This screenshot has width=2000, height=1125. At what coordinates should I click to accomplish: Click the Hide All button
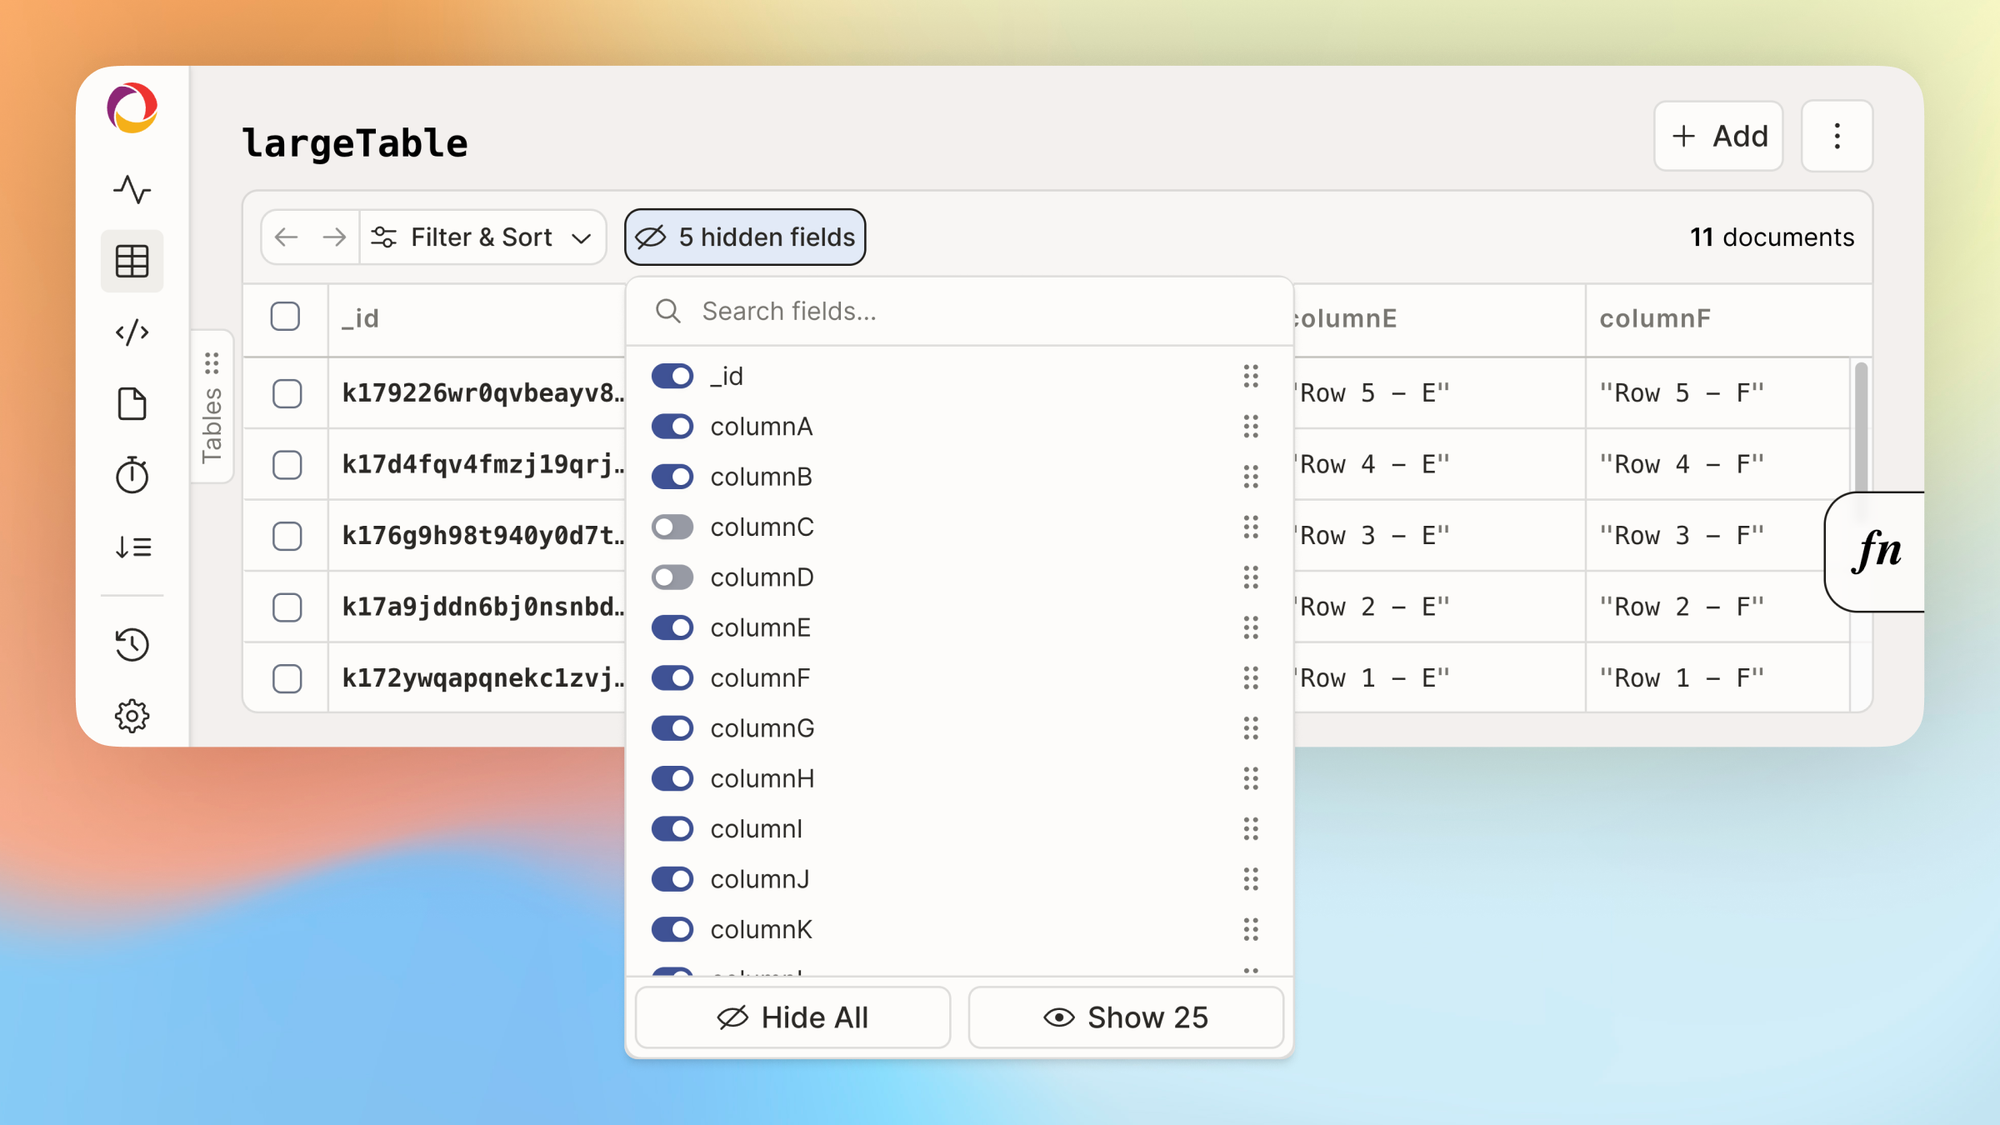click(792, 1017)
